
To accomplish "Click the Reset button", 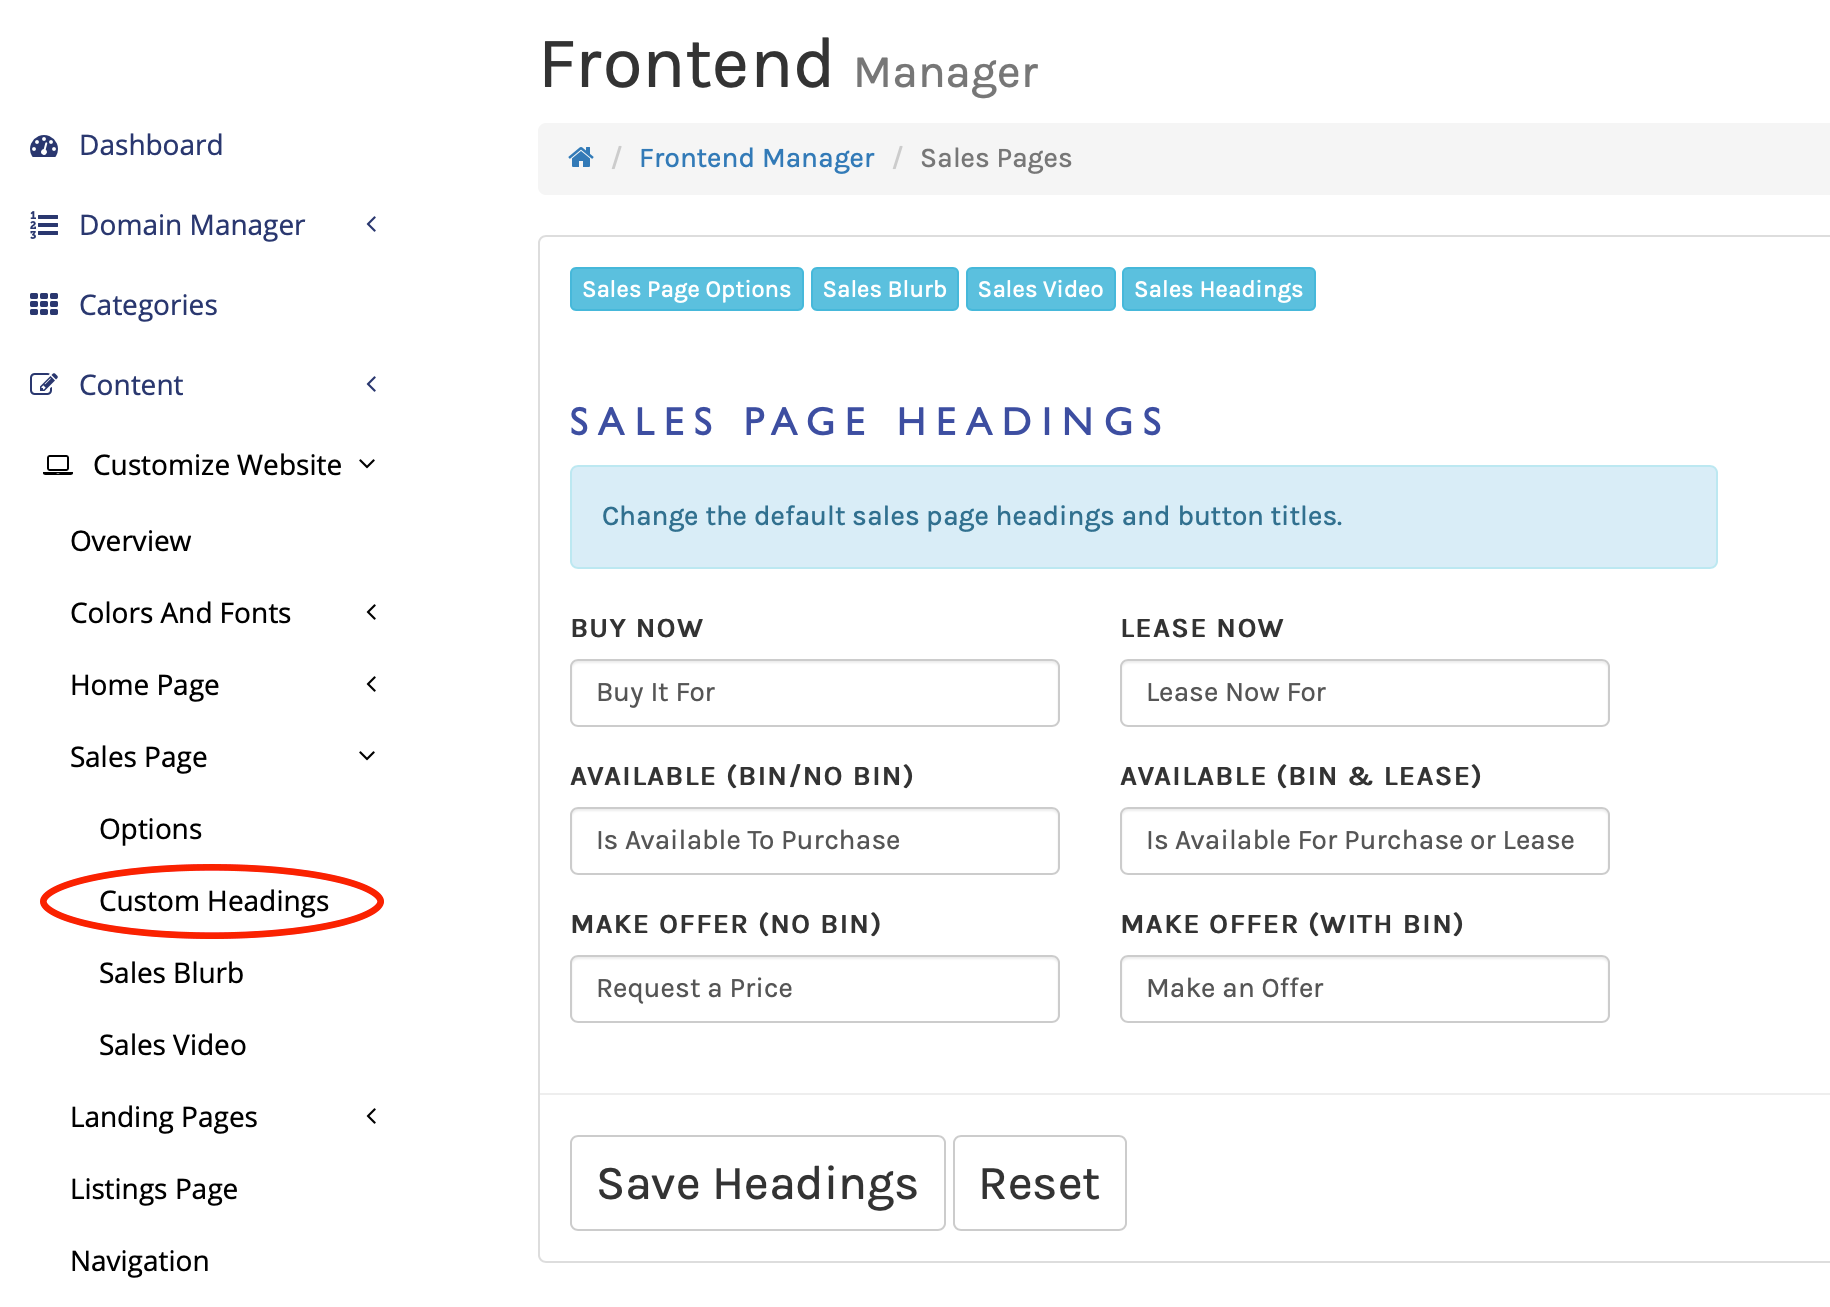I will tap(1039, 1183).
